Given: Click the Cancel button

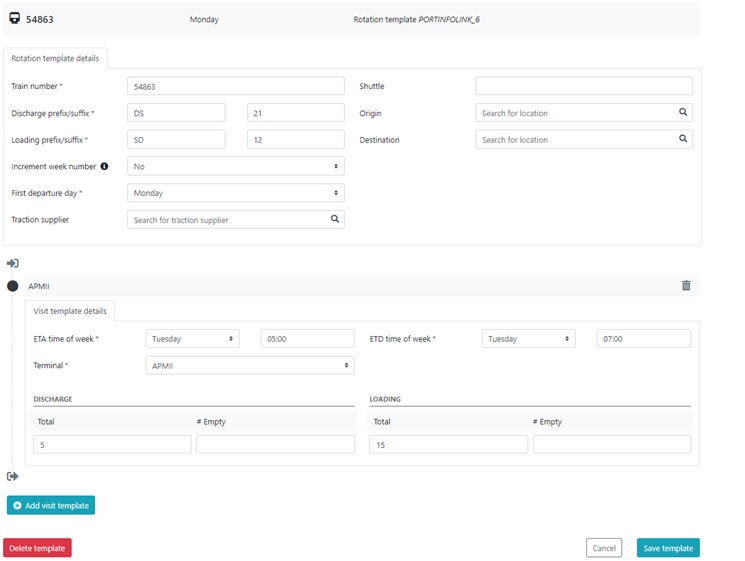Looking at the screenshot, I should pyautogui.click(x=604, y=548).
